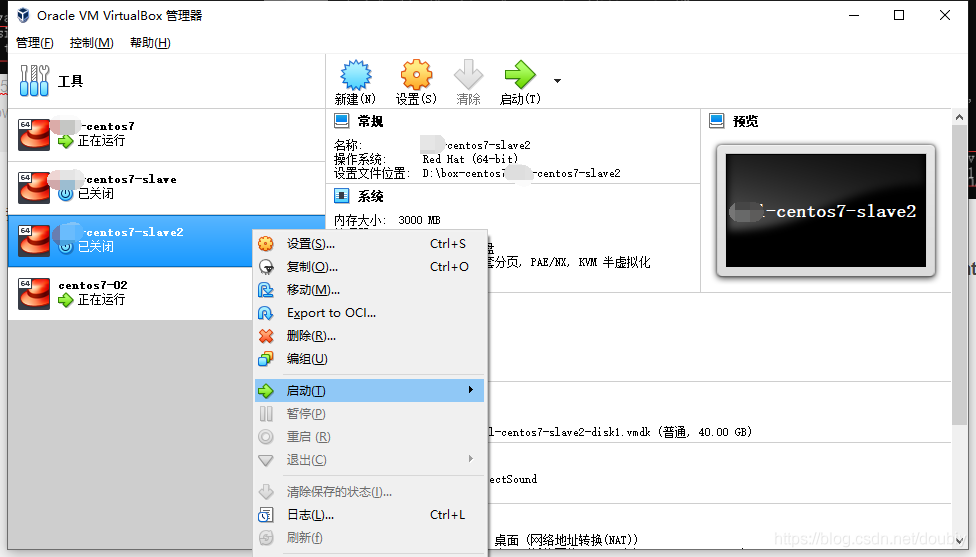
Task: Select the centos7-slave powered-off VM entry
Action: click(166, 188)
